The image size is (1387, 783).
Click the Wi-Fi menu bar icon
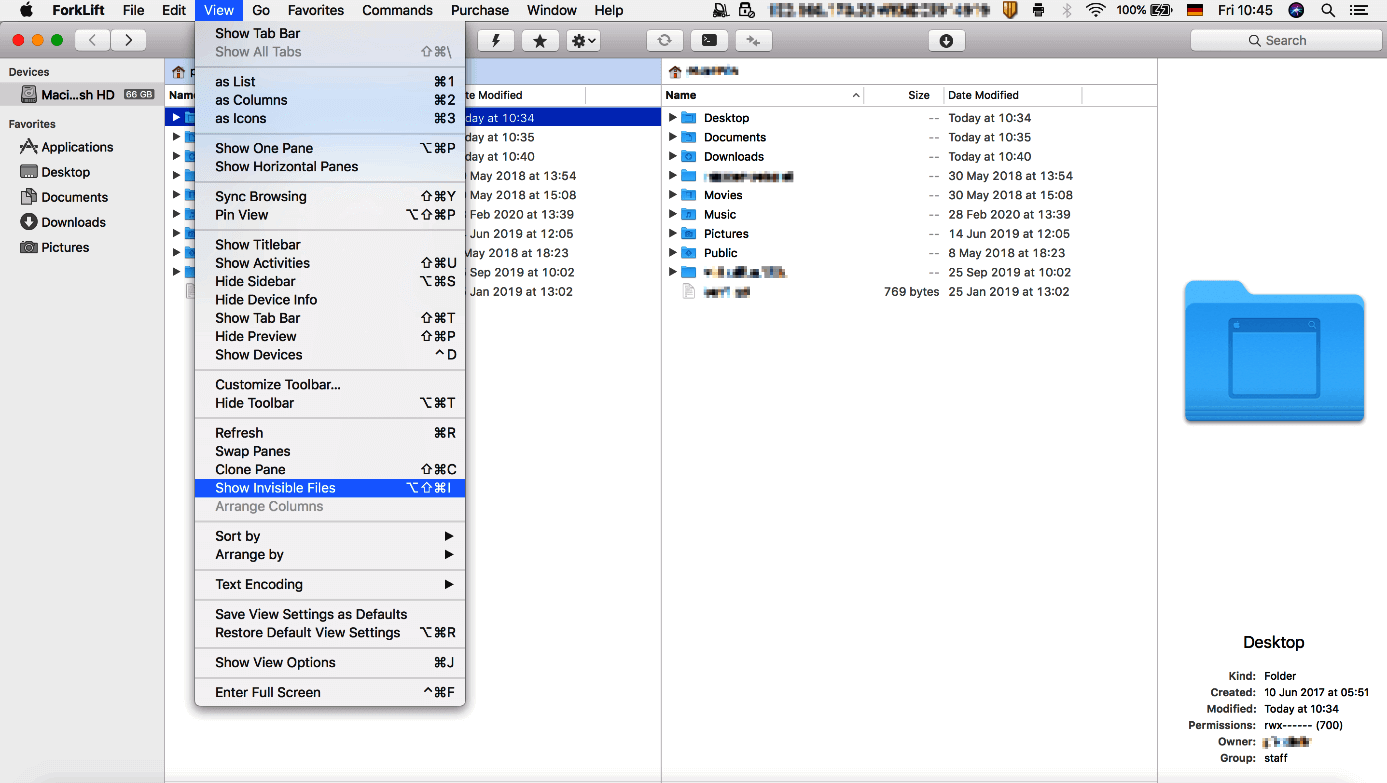[1096, 10]
